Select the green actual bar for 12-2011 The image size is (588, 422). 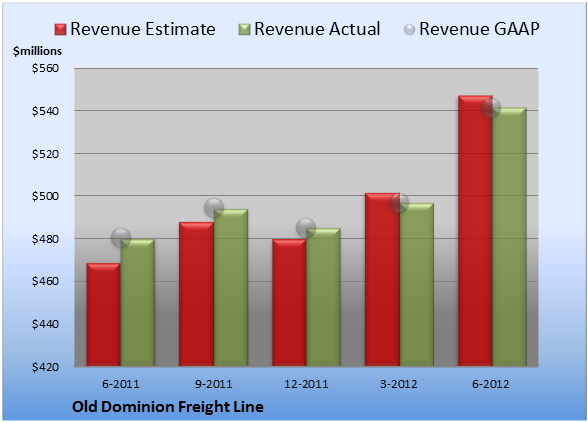tap(323, 297)
